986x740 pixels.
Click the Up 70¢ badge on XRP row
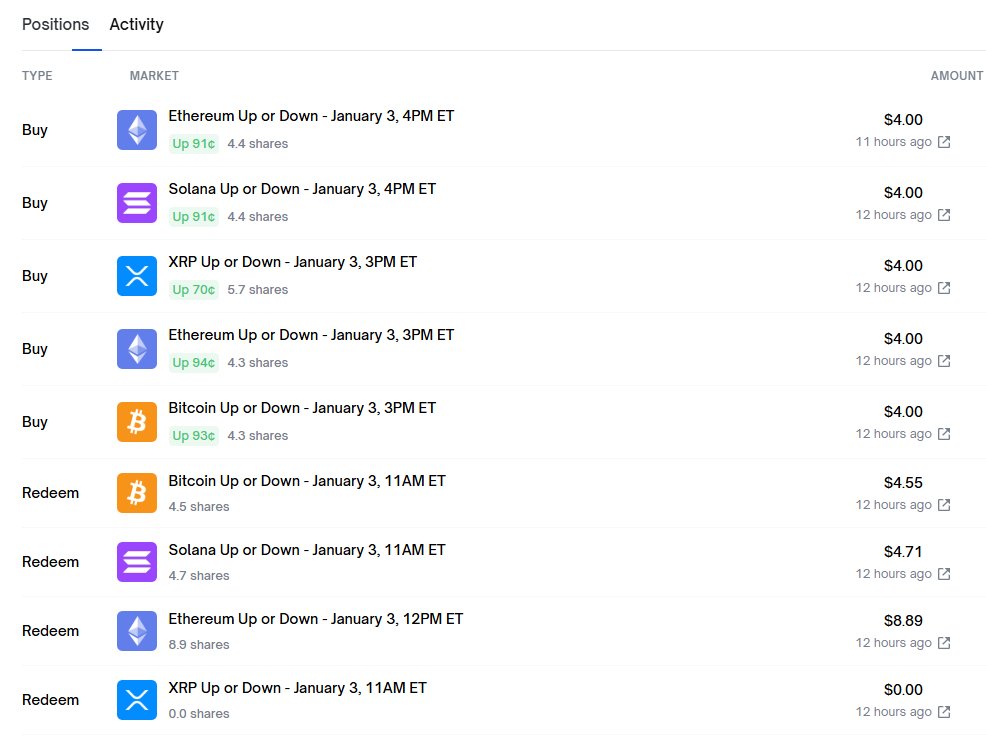(194, 290)
